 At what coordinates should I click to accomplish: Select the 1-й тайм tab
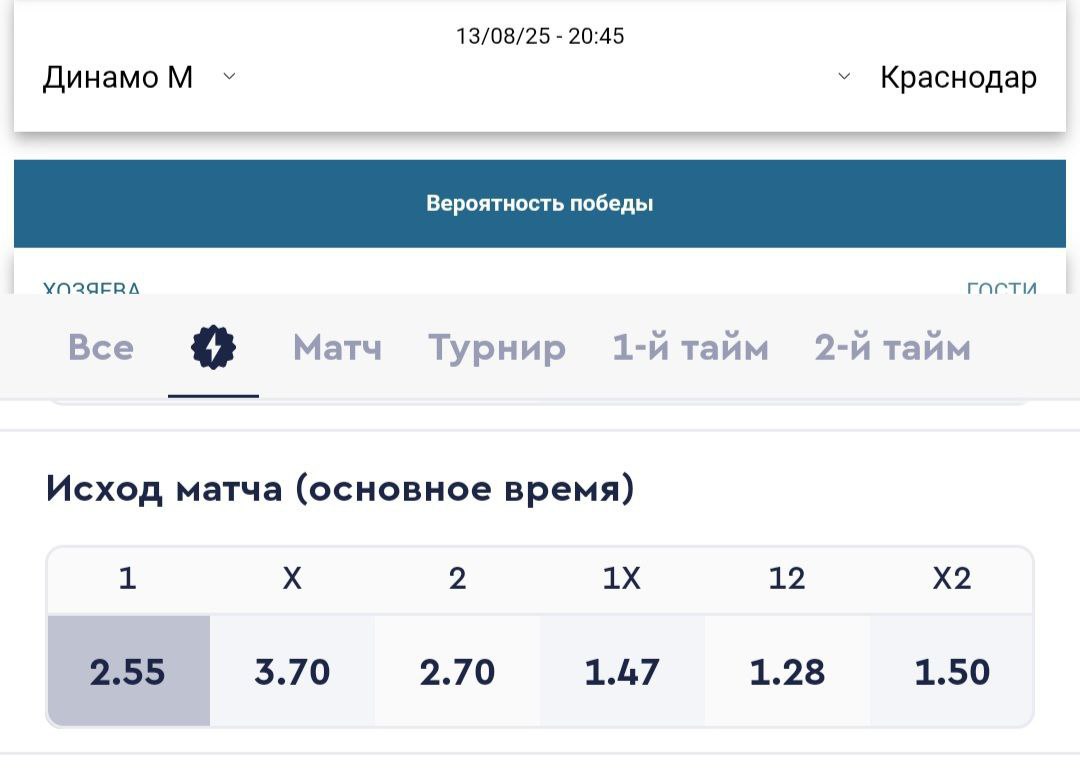coord(690,347)
